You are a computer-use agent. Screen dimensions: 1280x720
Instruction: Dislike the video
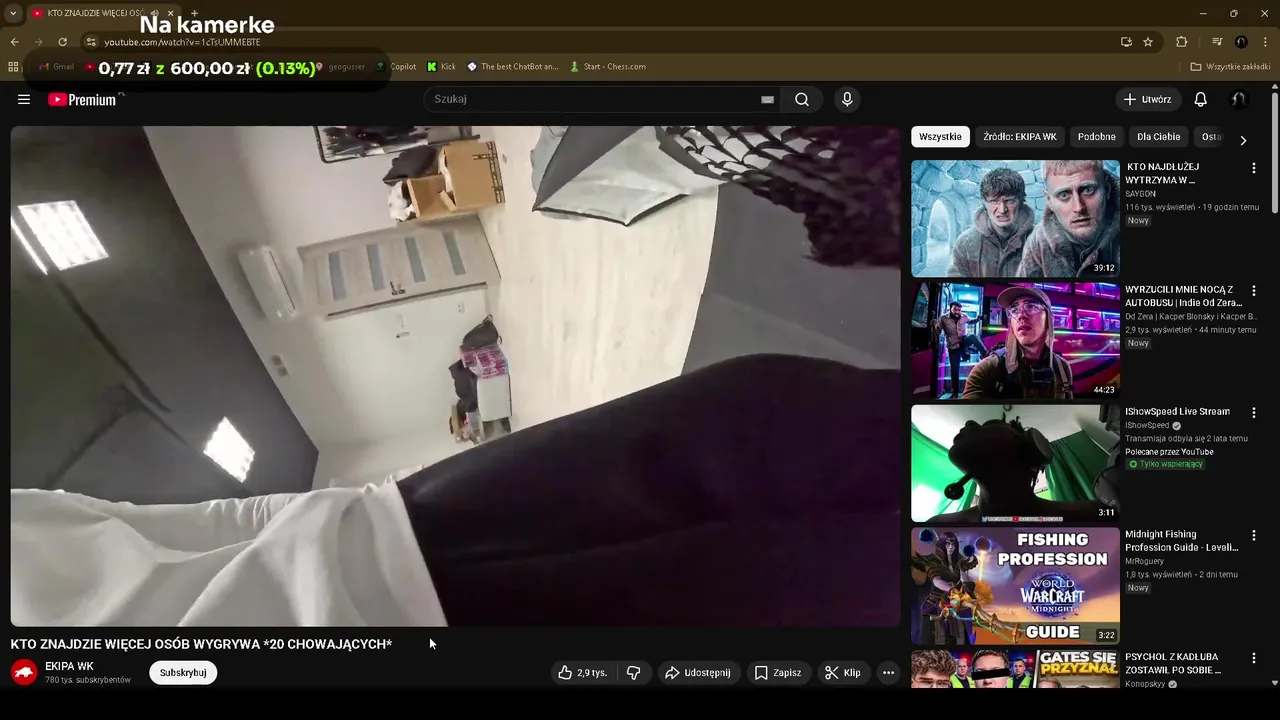(x=633, y=673)
